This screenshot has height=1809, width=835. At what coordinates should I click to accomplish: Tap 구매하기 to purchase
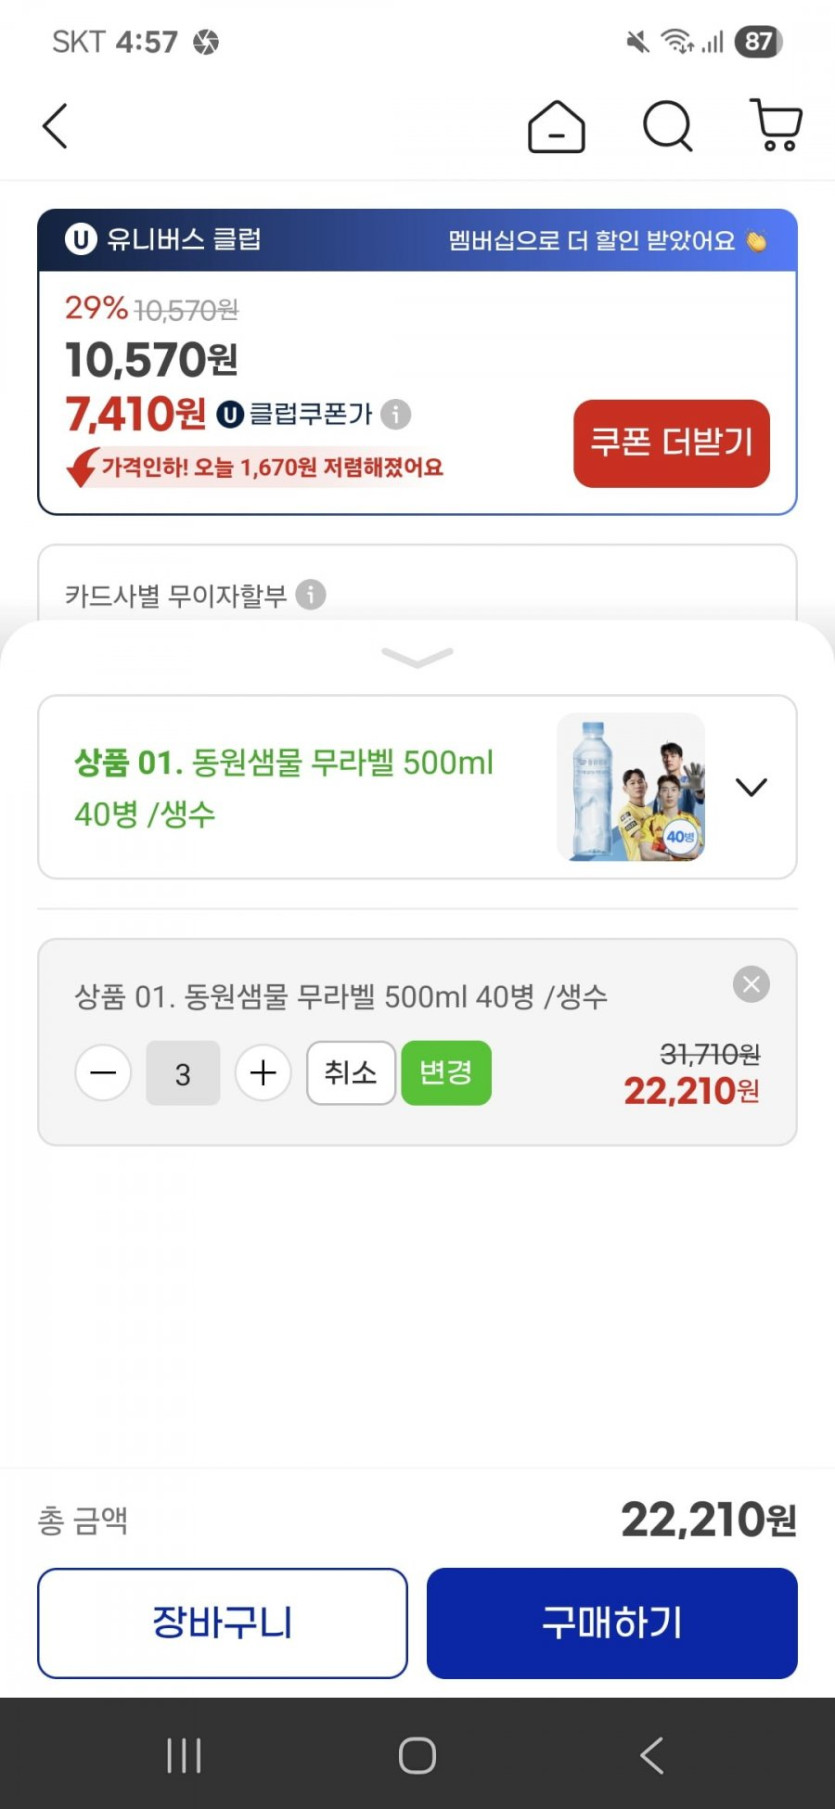point(612,1623)
